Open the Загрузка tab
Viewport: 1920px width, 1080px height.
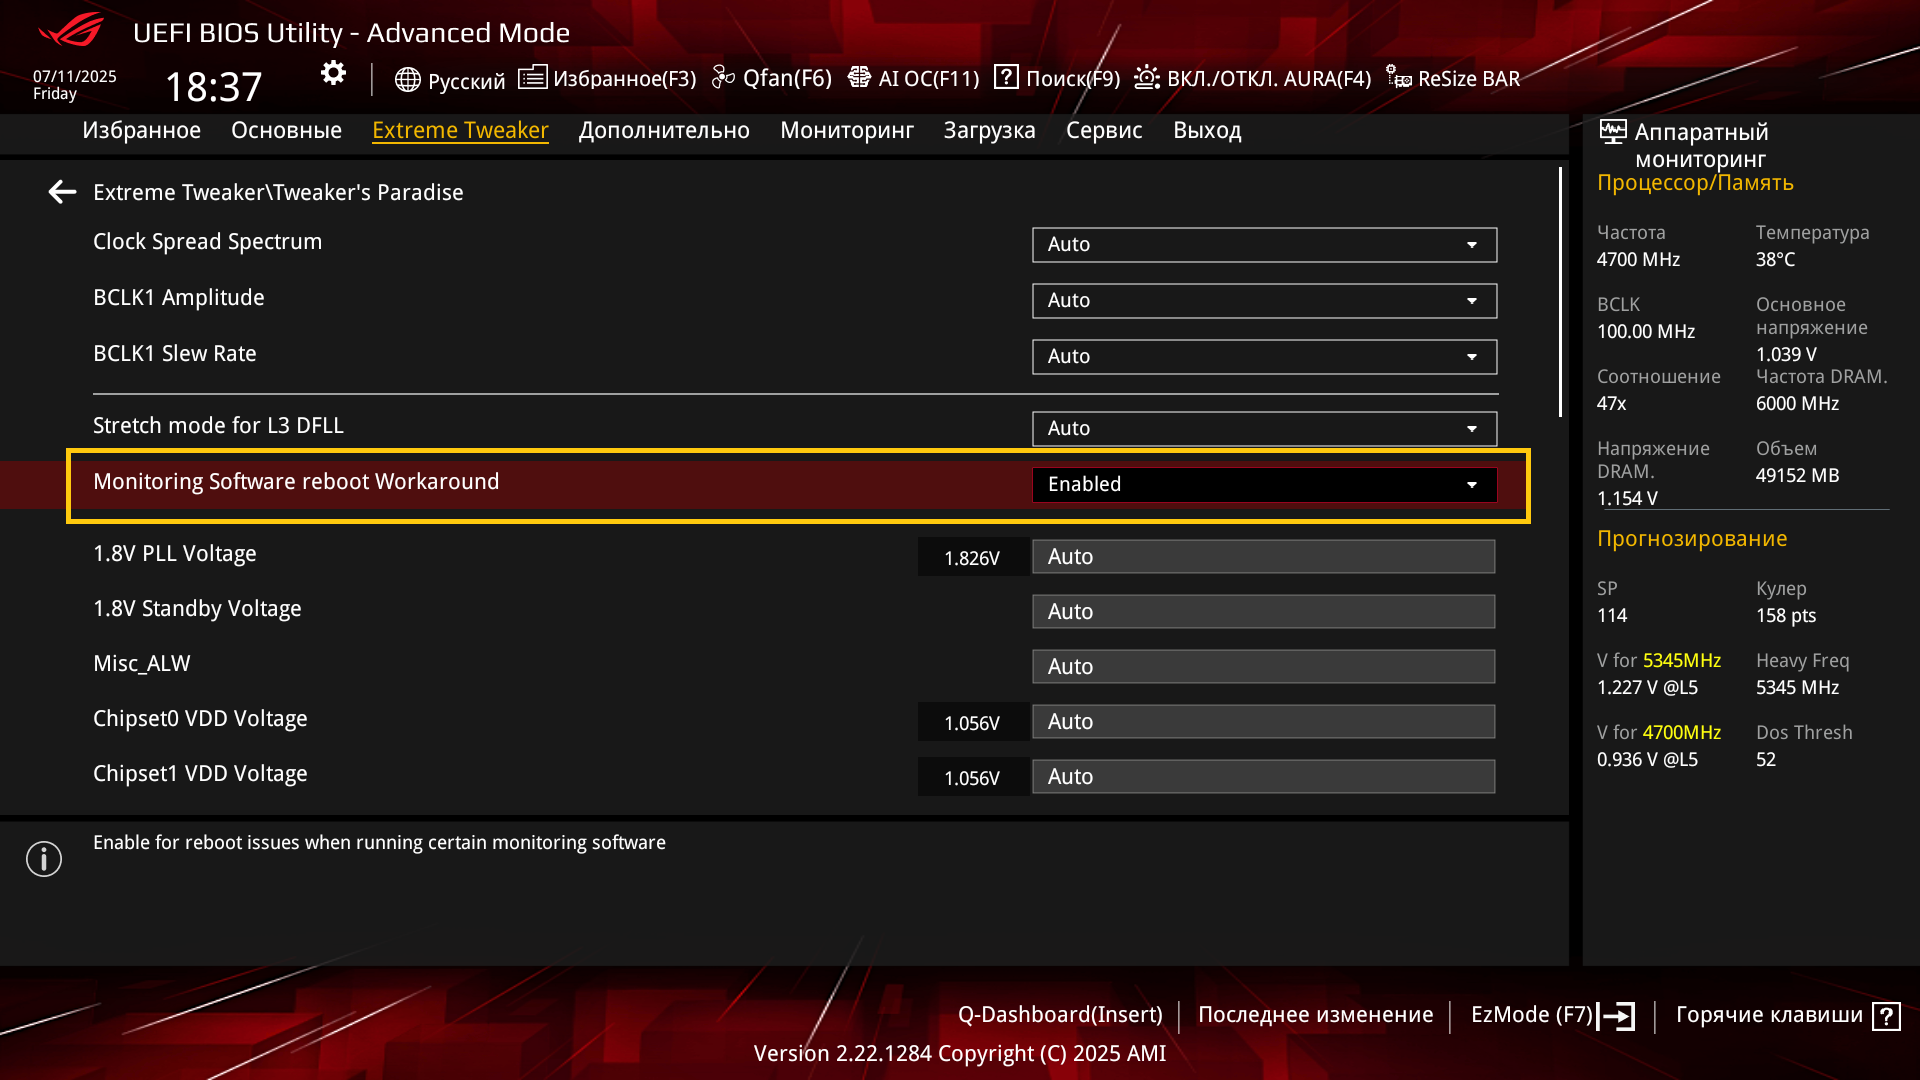pos(989,131)
